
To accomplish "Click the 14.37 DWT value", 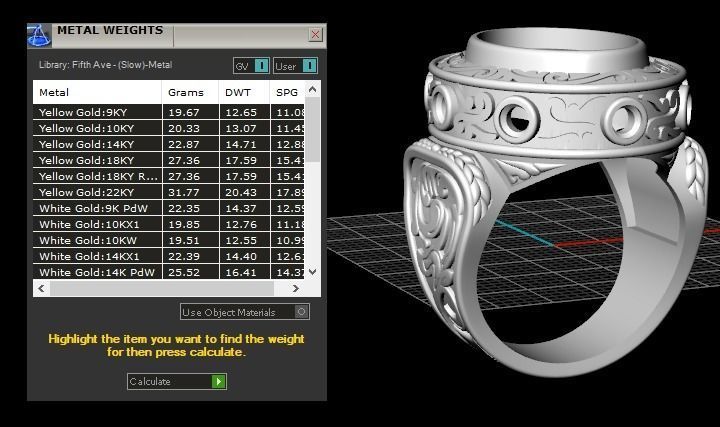I will 241,209.
